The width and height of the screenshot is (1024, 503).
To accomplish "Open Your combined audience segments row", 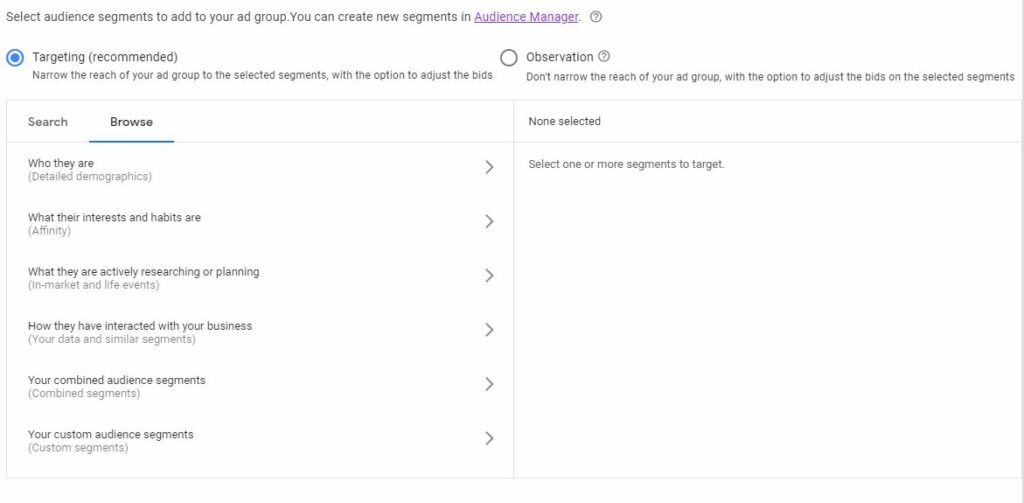I will [117, 385].
